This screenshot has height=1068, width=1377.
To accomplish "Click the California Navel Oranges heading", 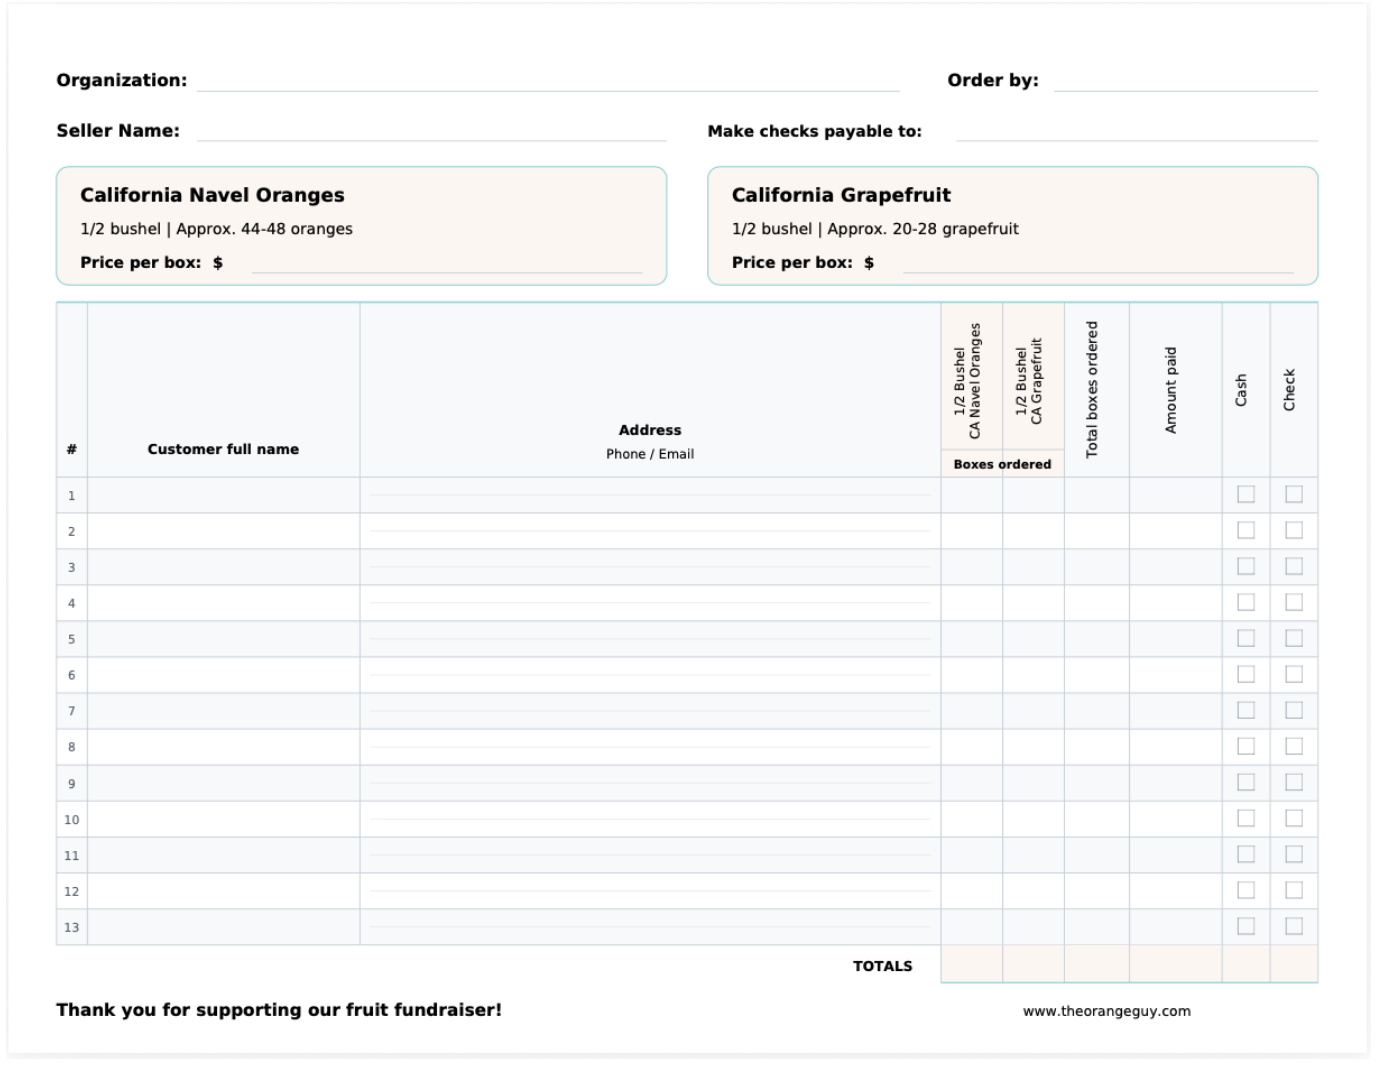I will click(212, 195).
